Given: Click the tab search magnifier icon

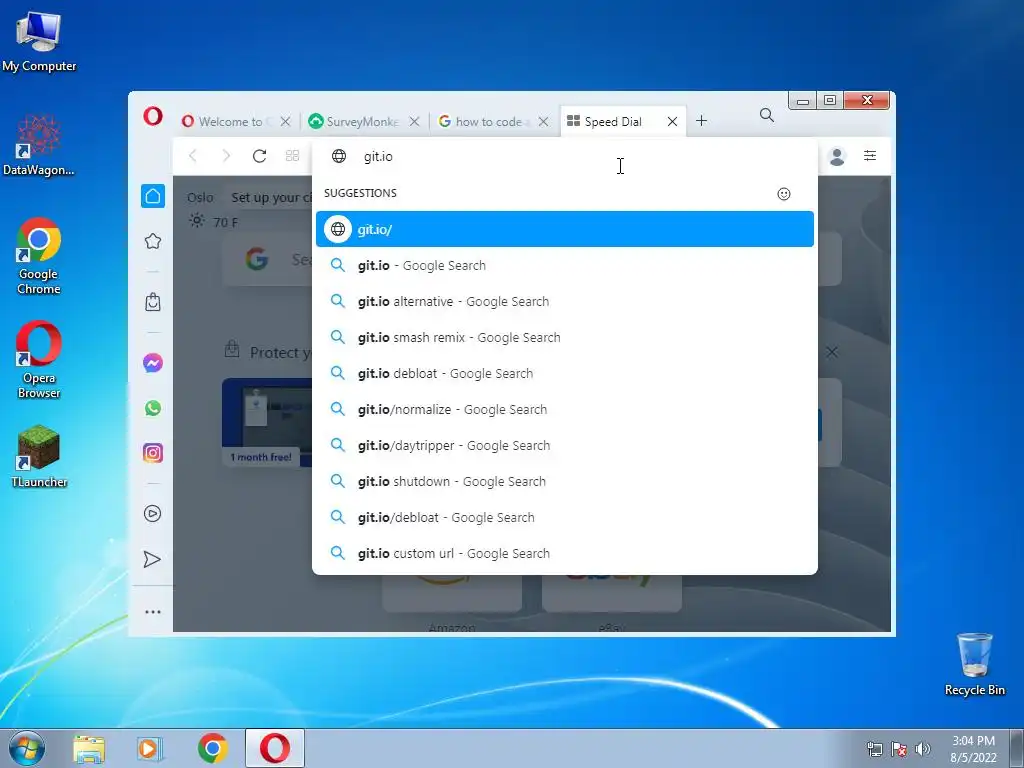Looking at the screenshot, I should [x=767, y=116].
